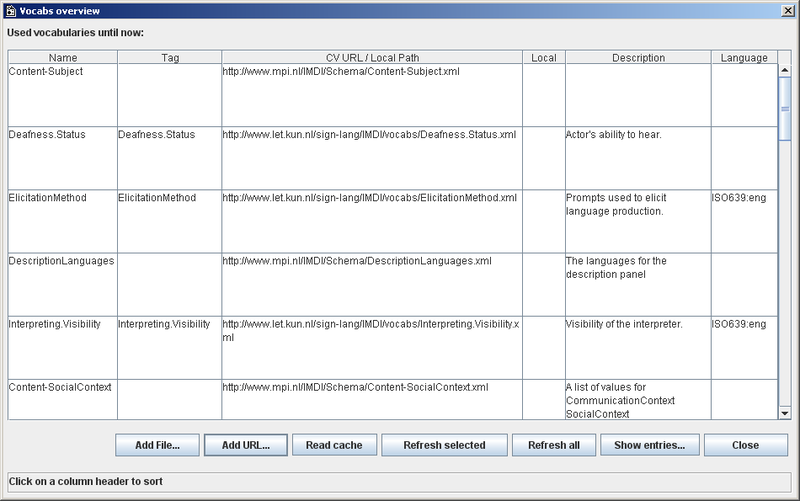Viewport: 800px width, 501px height.
Task: Select the Deafness.Status name cell
Action: 62,135
